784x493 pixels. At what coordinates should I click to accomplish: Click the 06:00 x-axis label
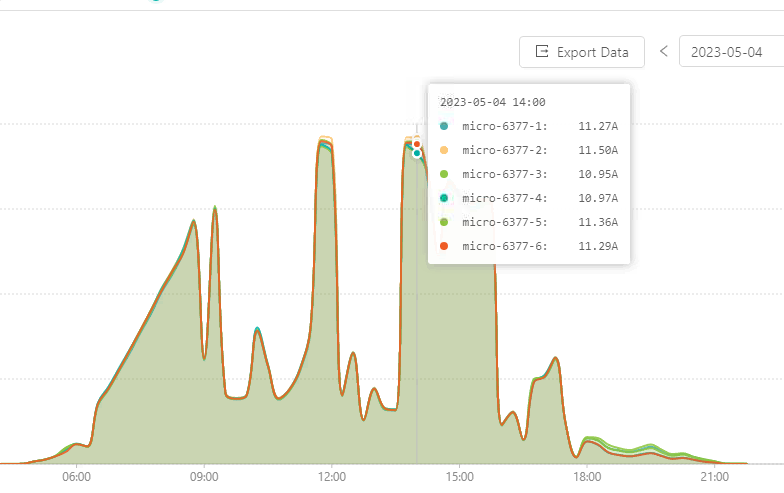point(77,478)
